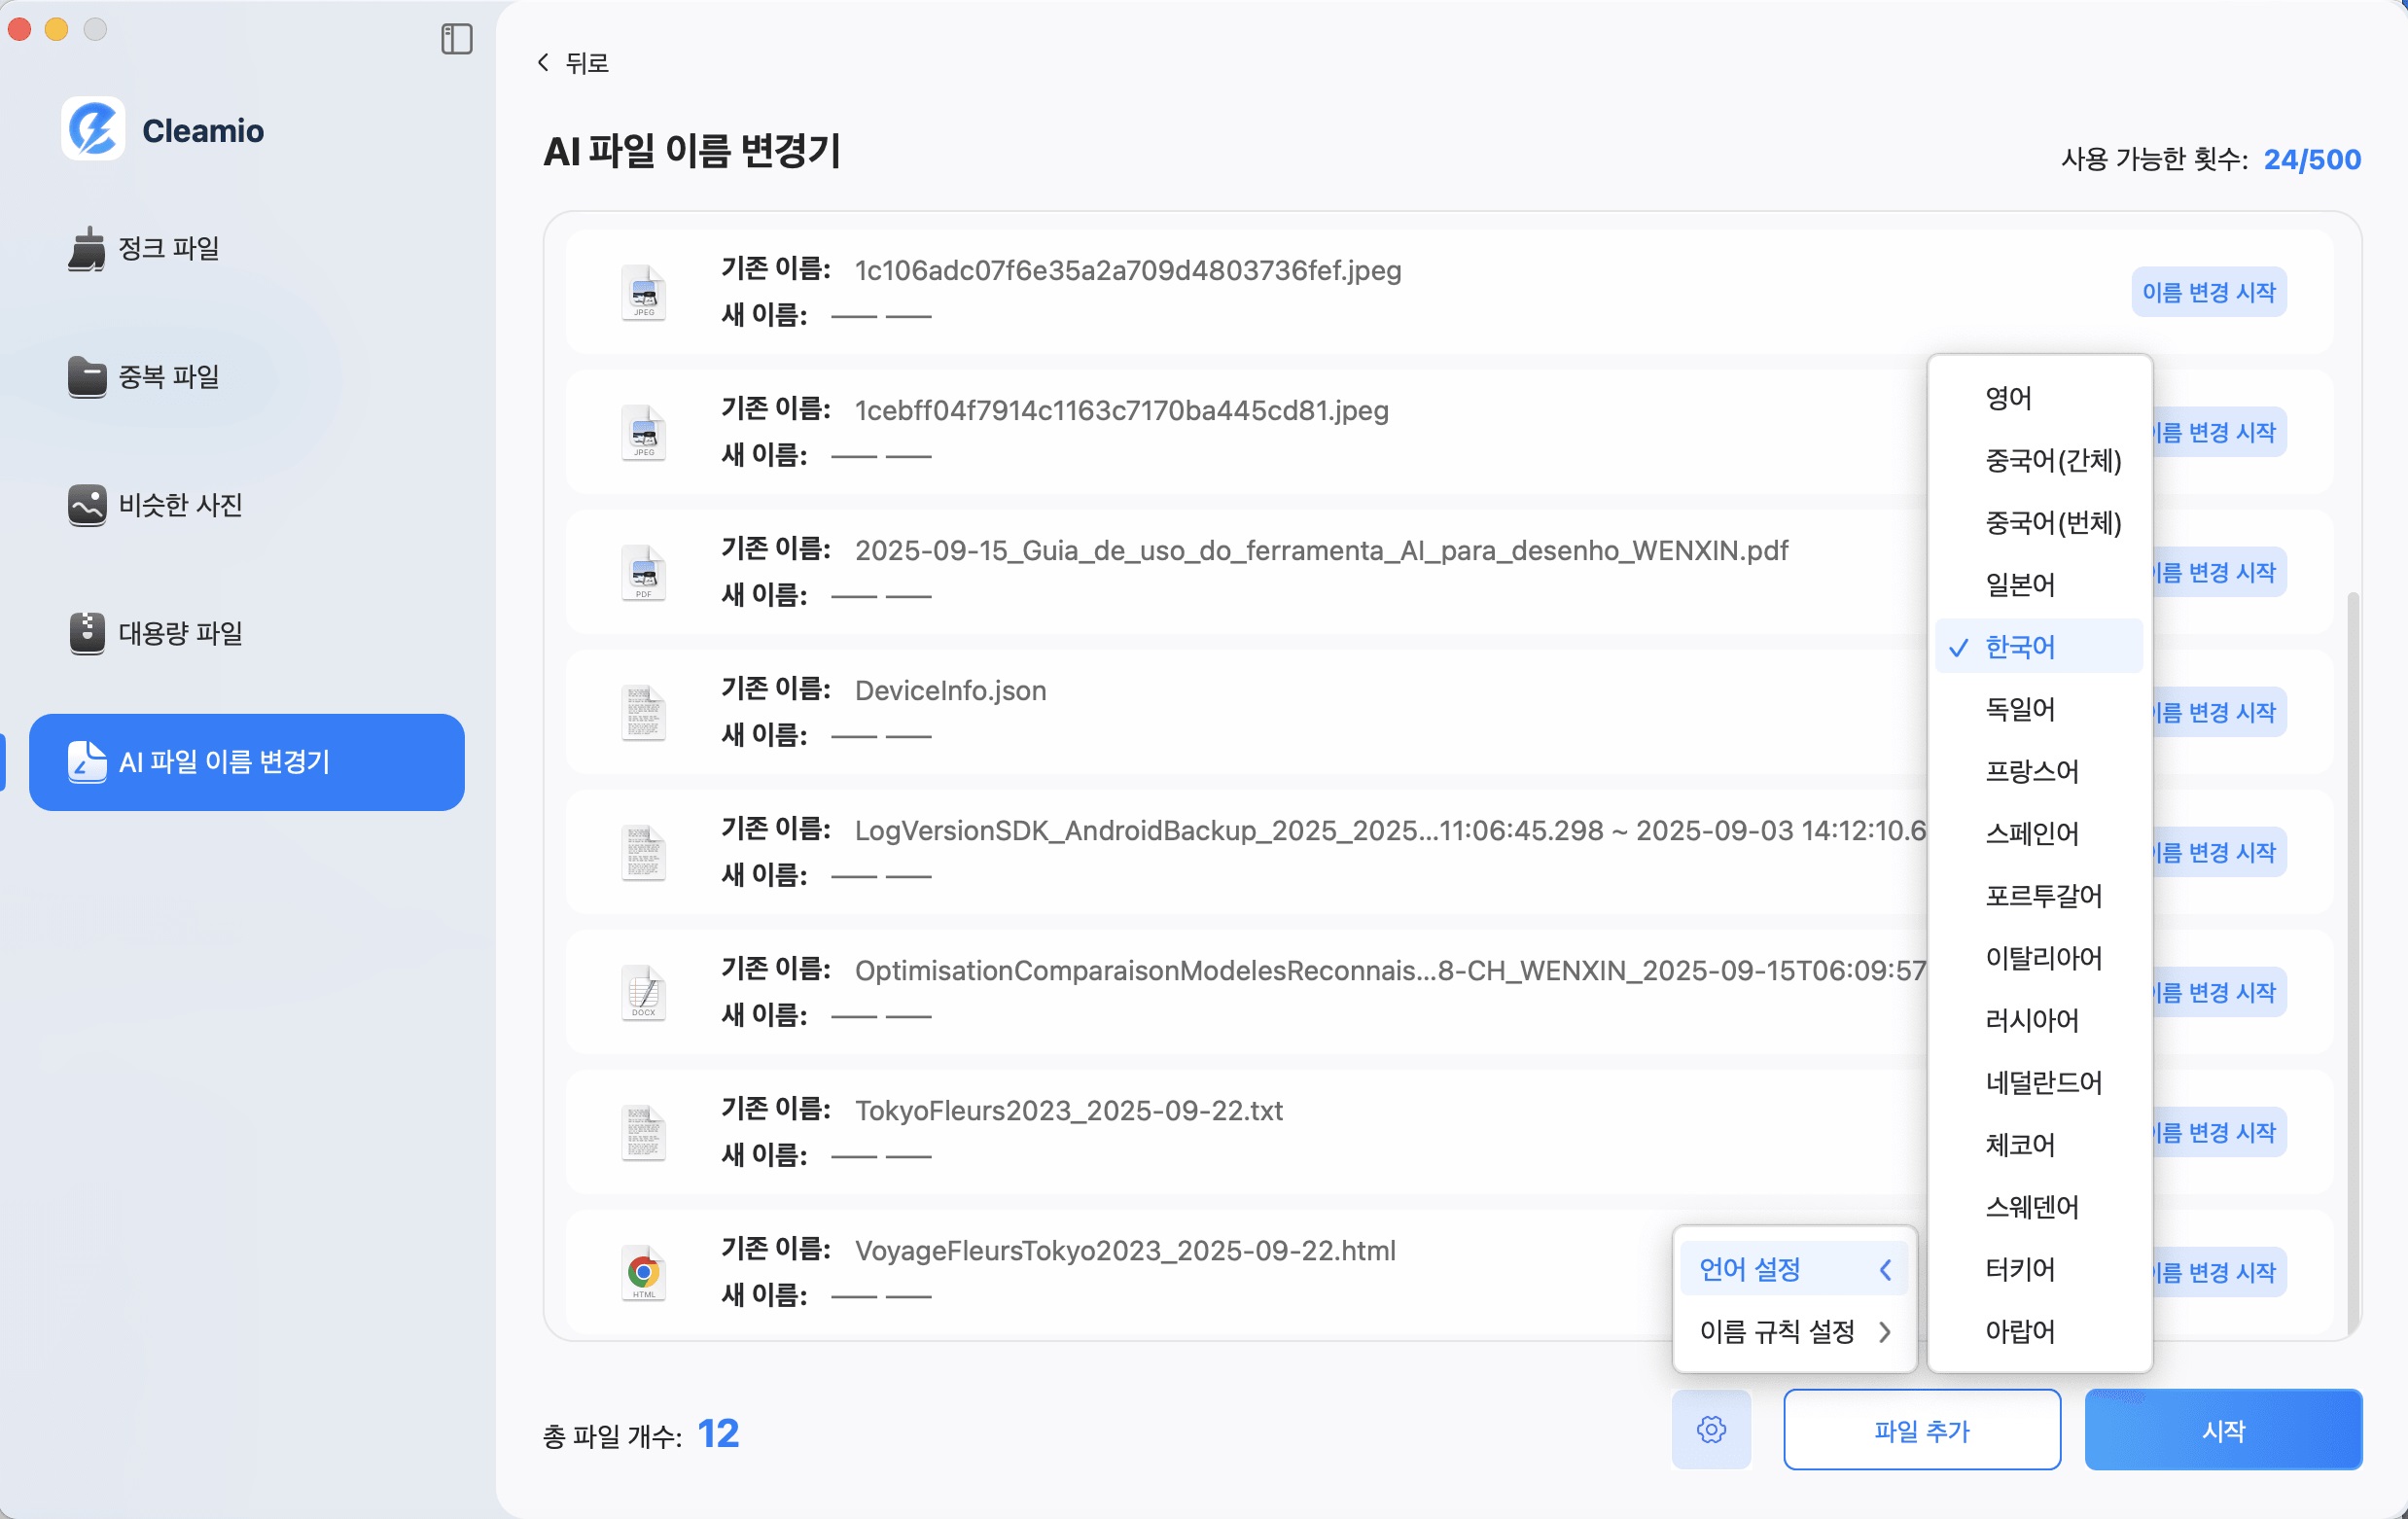Select 영어 from the language menu
Screen dimensions: 2408x1519
2009,398
